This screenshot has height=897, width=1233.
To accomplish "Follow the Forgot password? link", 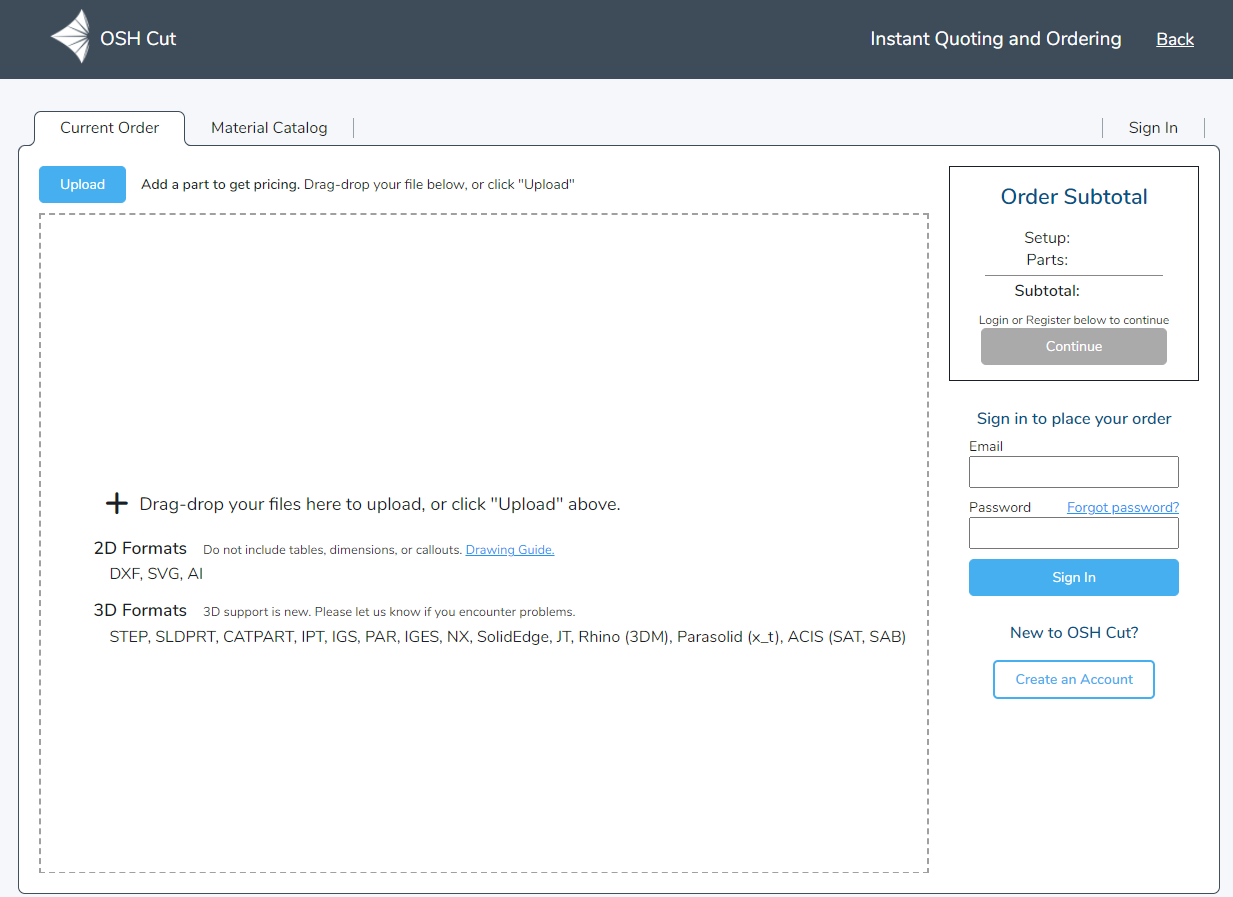I will click(x=1122, y=507).
